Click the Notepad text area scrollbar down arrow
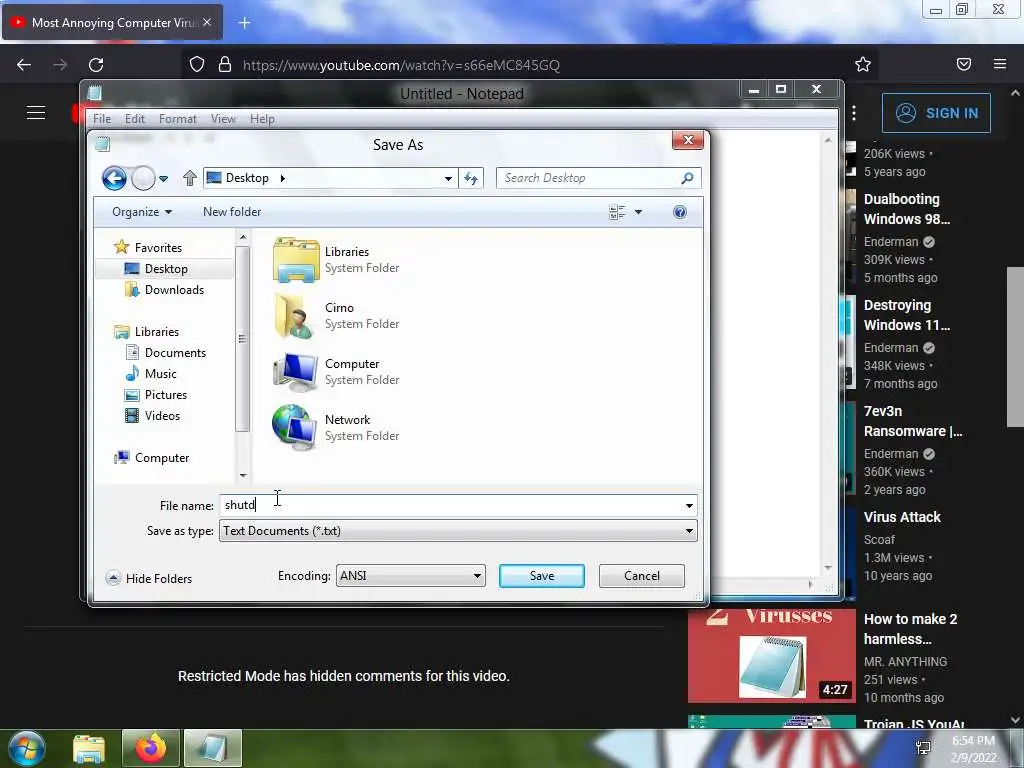1024x768 pixels. pos(828,568)
